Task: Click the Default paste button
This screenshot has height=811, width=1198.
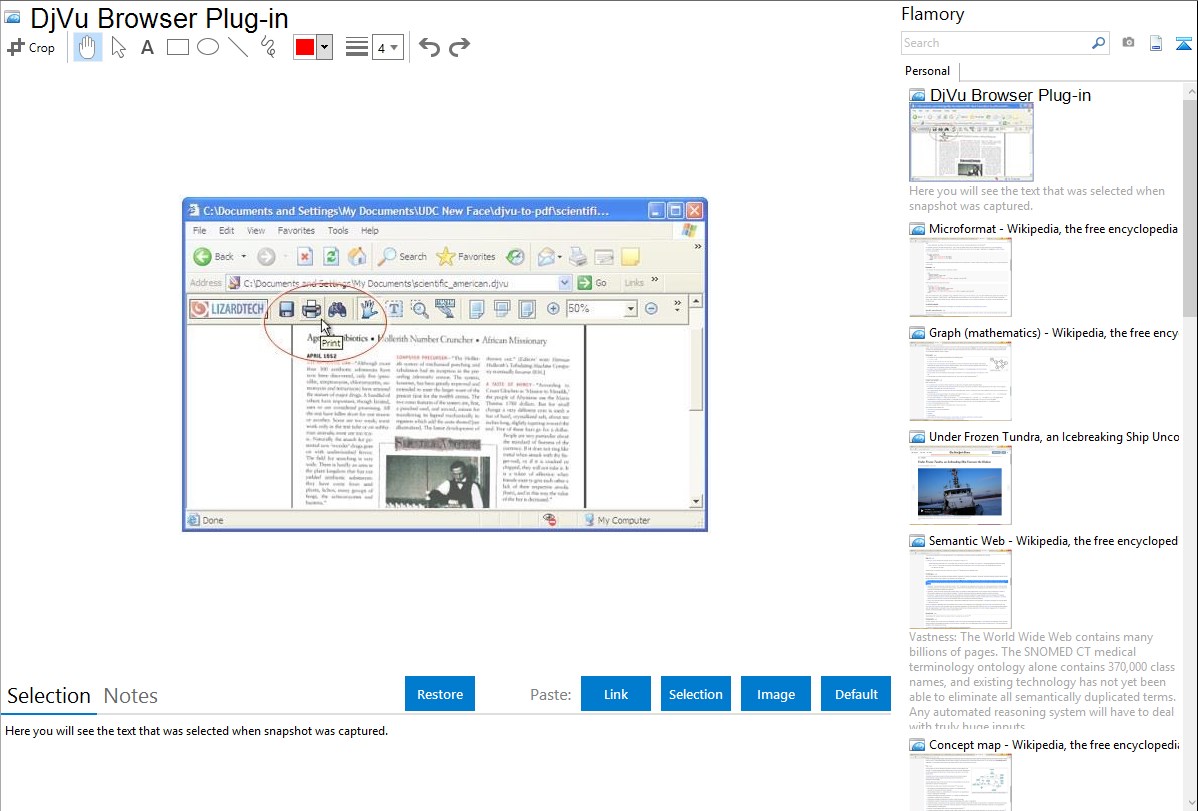Action: tap(856, 694)
